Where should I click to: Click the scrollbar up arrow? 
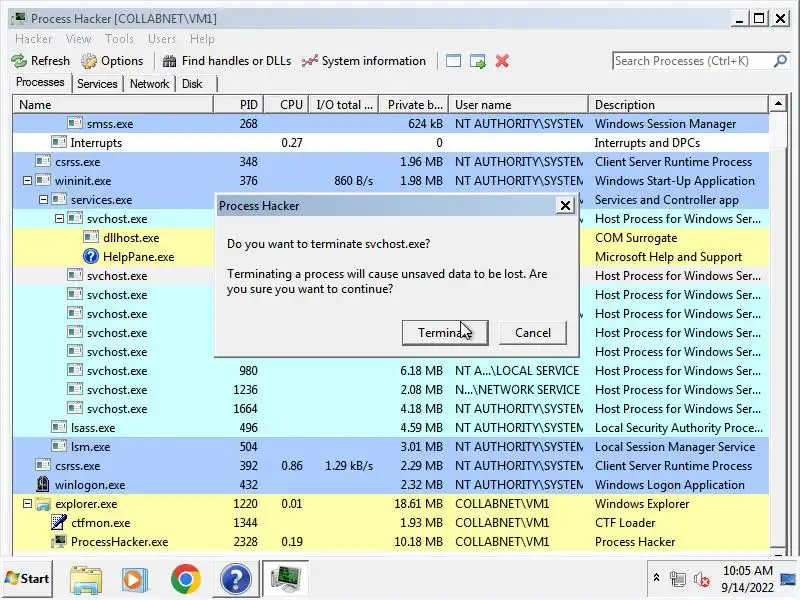(x=778, y=104)
